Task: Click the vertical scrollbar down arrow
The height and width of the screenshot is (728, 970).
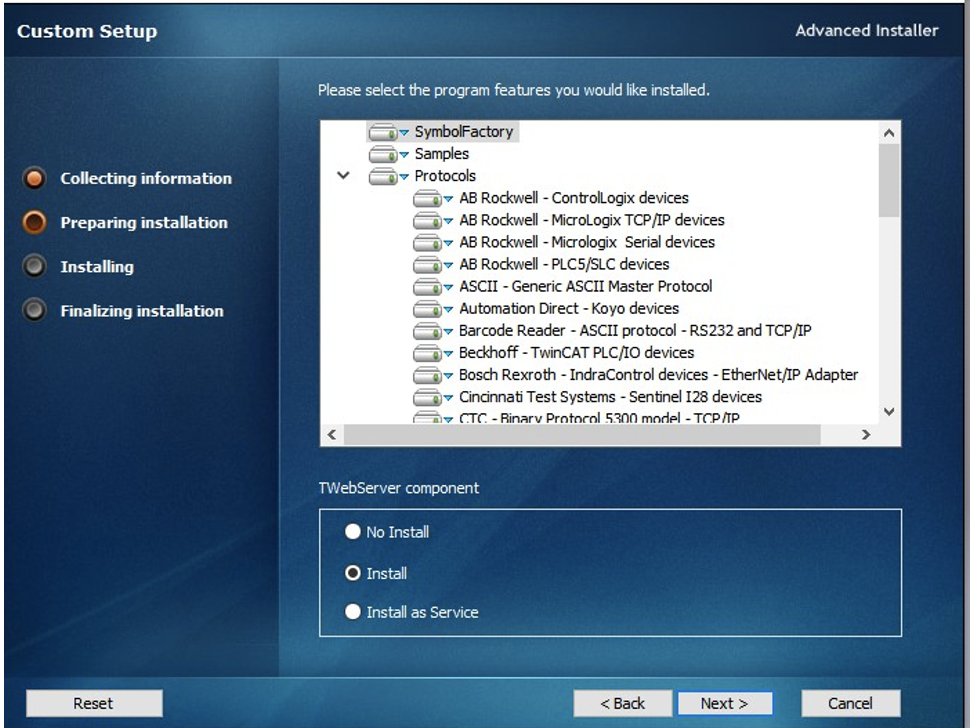Action: 889,411
